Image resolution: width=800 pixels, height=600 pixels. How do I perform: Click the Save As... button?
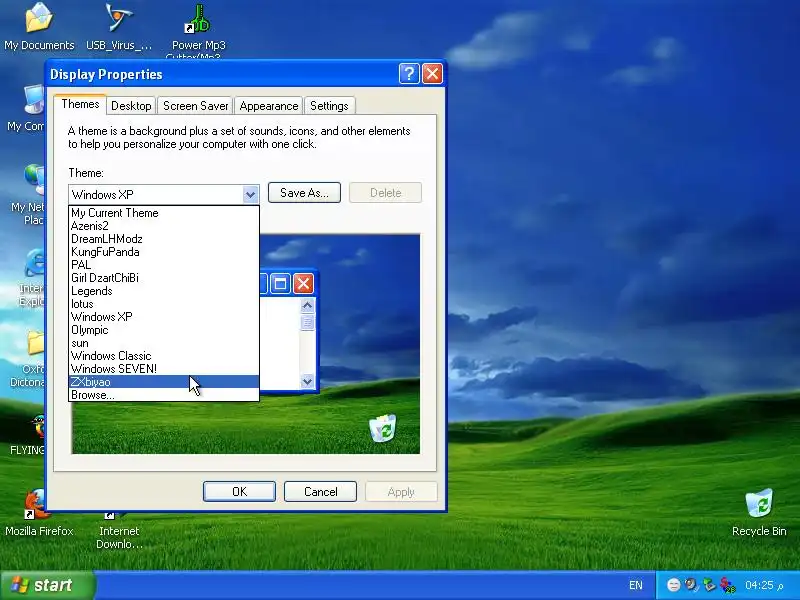(x=304, y=193)
